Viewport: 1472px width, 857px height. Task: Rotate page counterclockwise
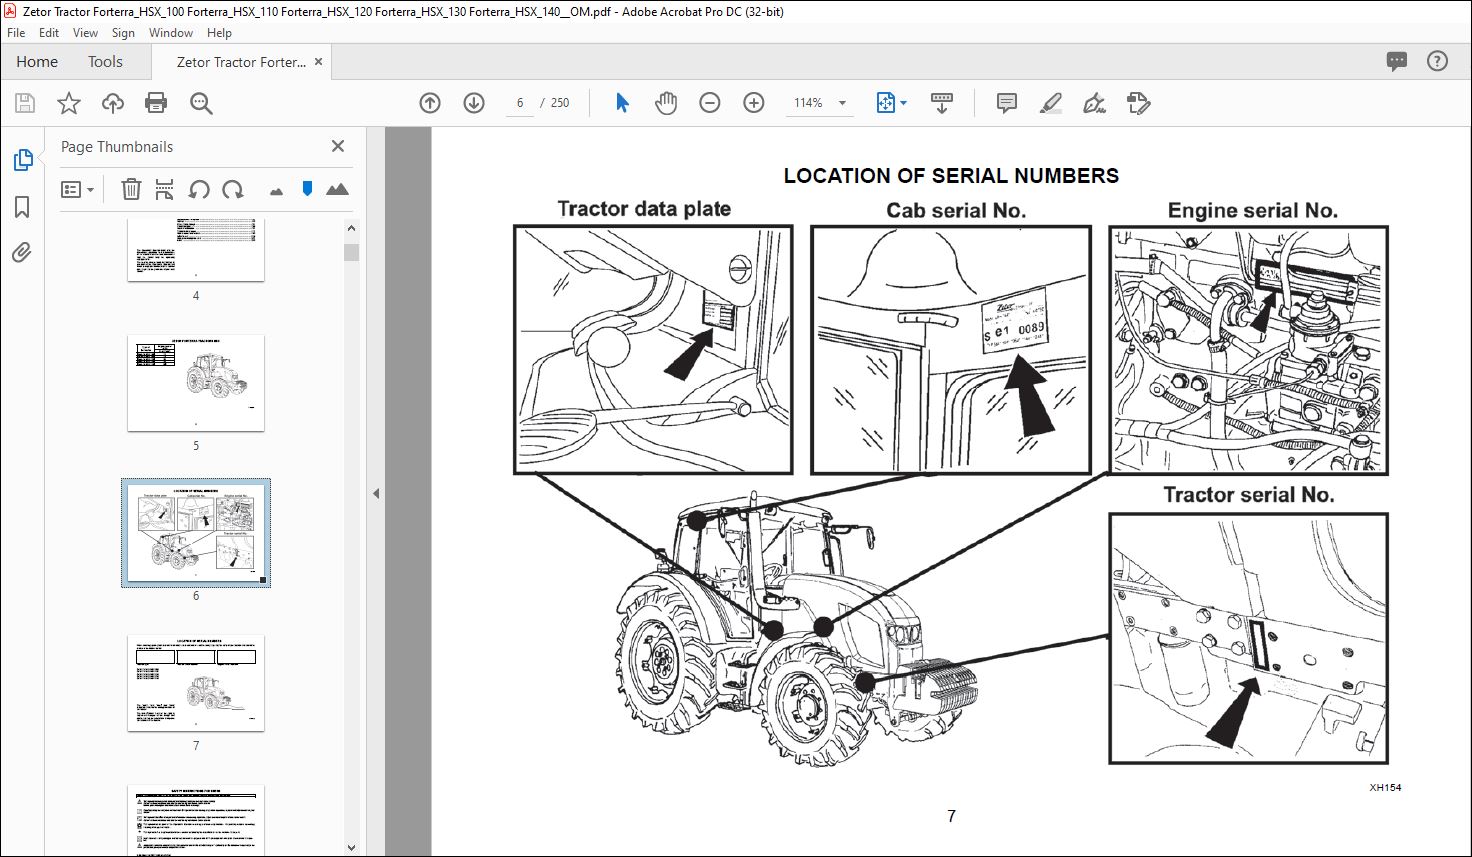pyautogui.click(x=199, y=189)
